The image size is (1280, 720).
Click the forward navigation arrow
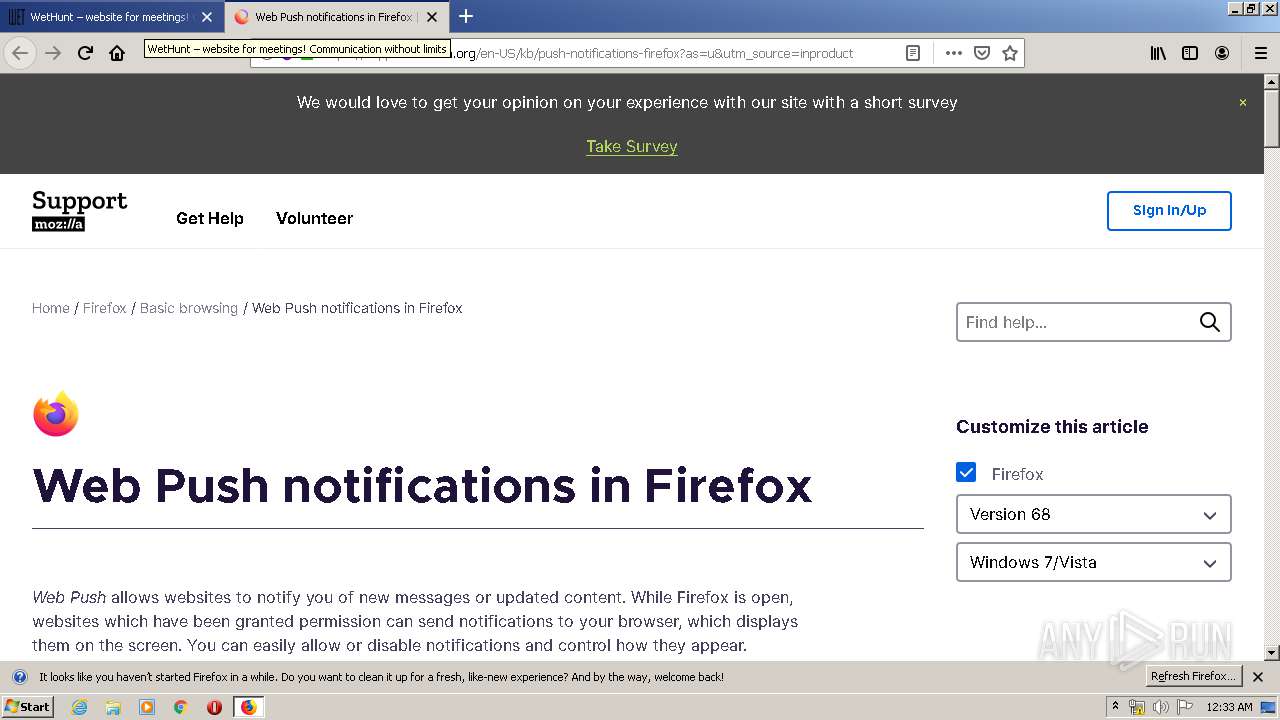pyautogui.click(x=53, y=53)
